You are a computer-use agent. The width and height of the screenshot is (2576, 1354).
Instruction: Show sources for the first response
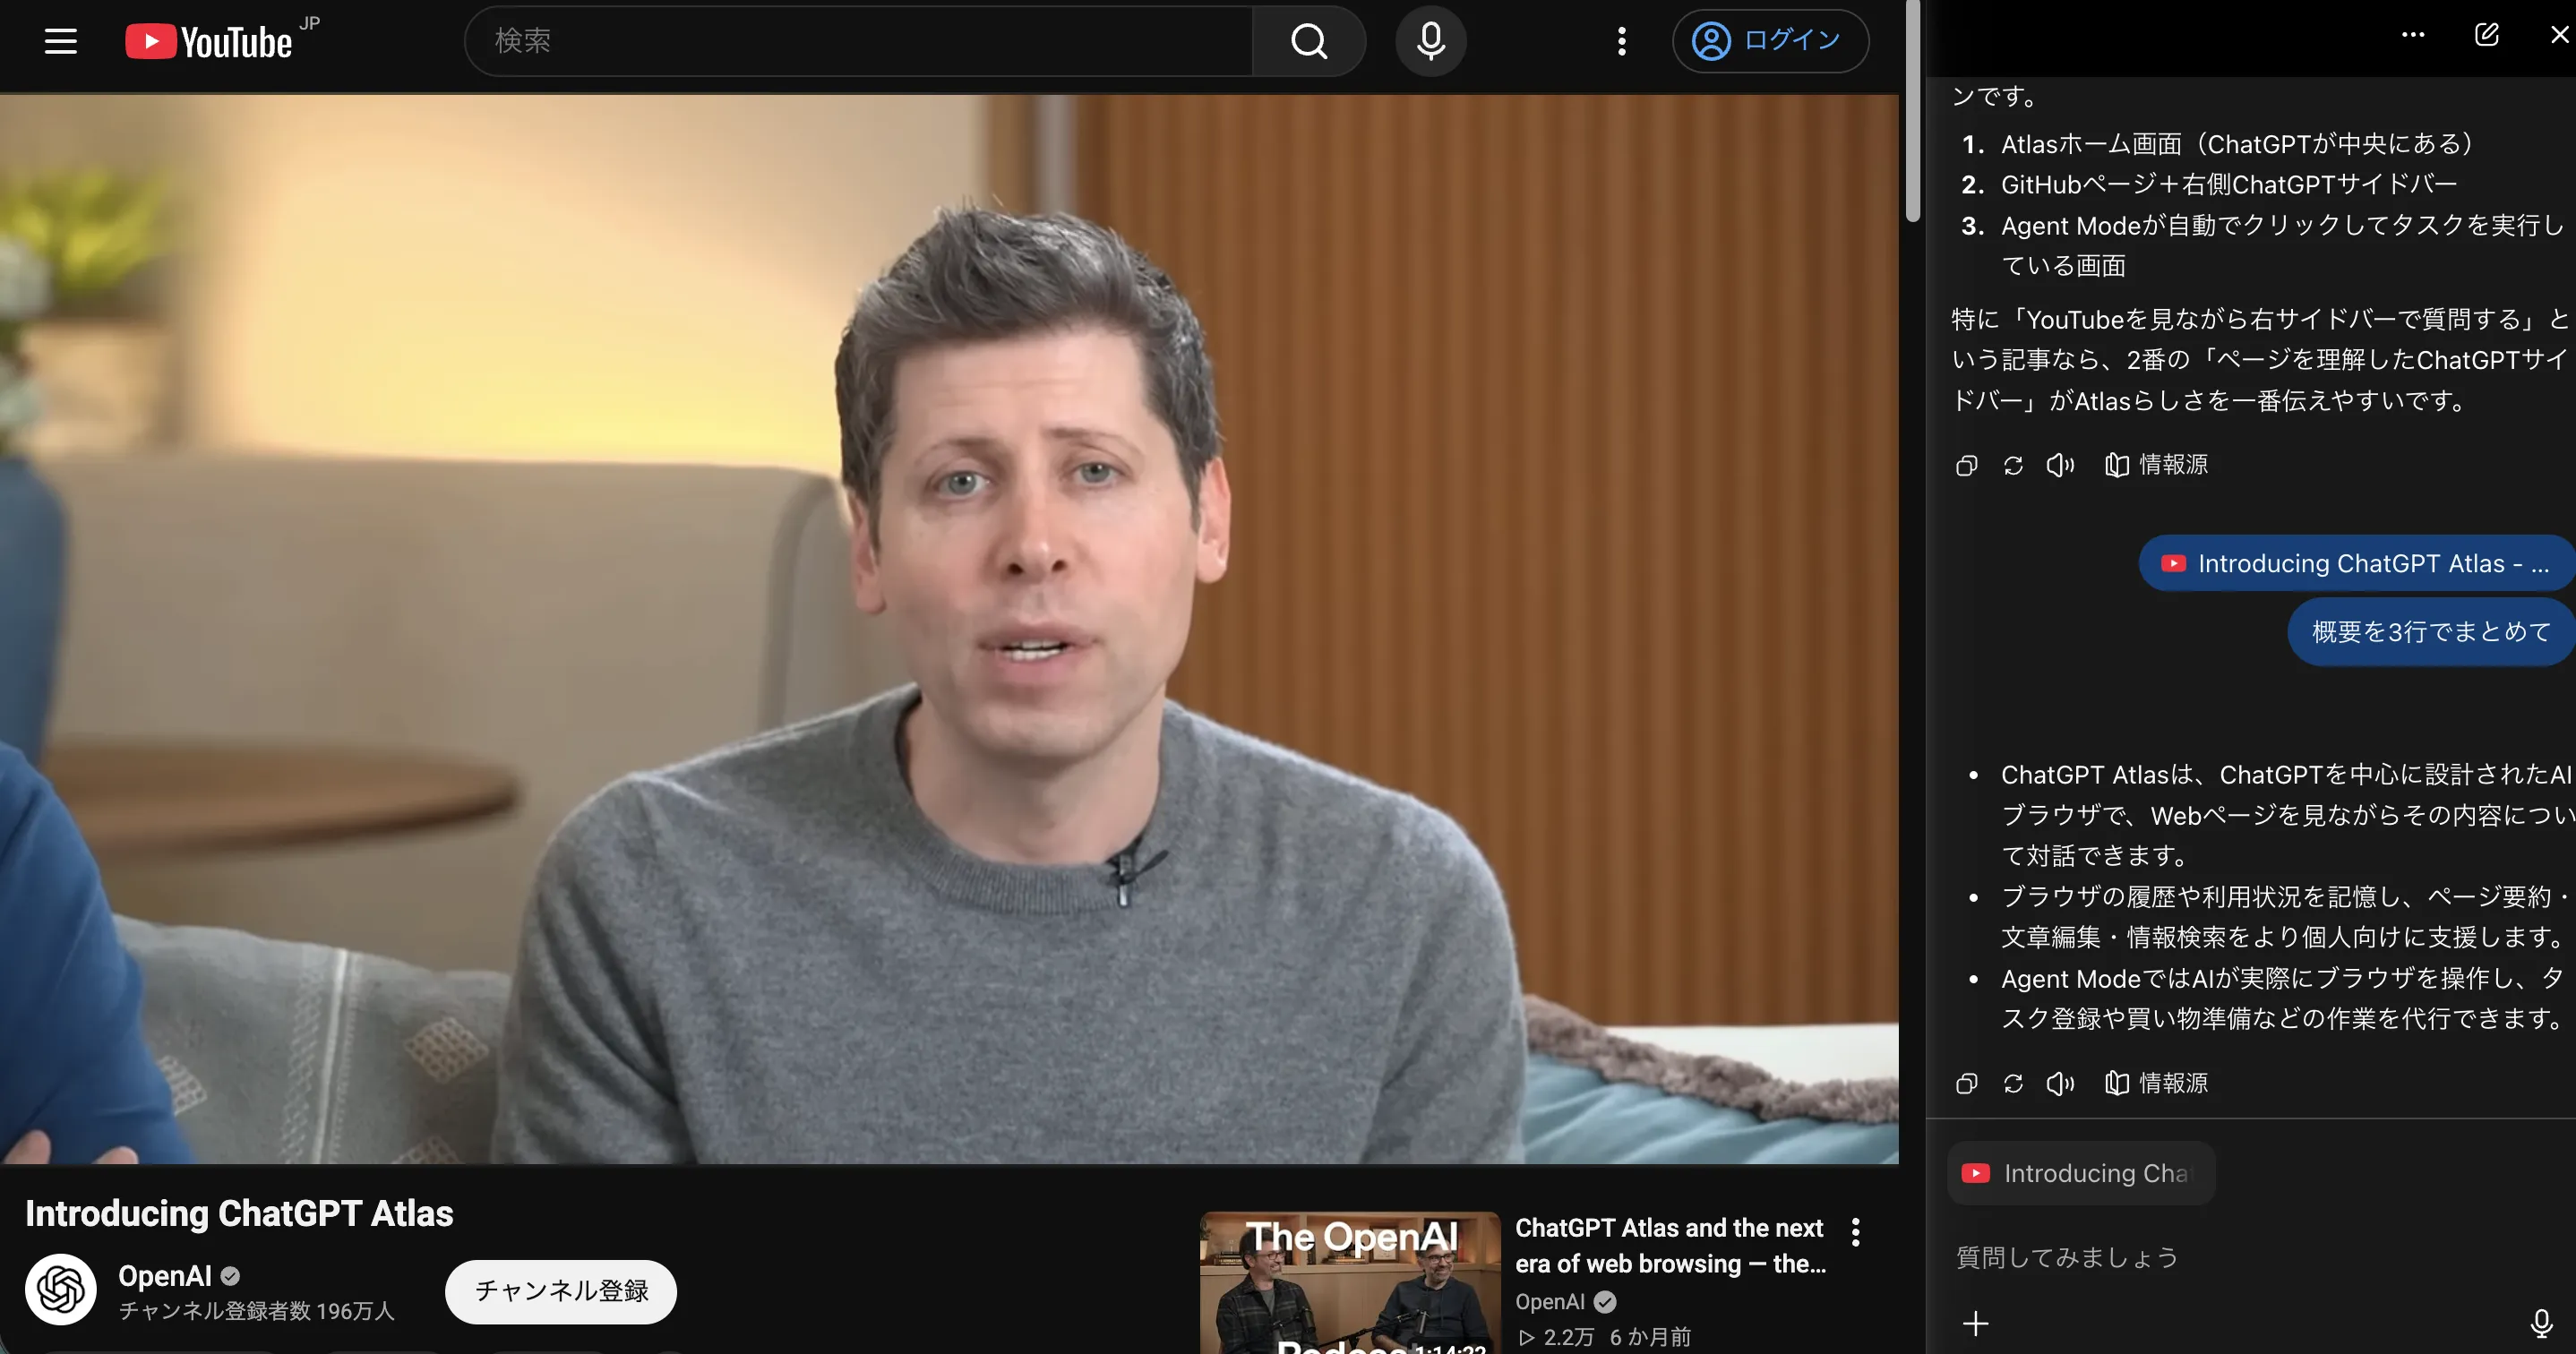point(2156,465)
